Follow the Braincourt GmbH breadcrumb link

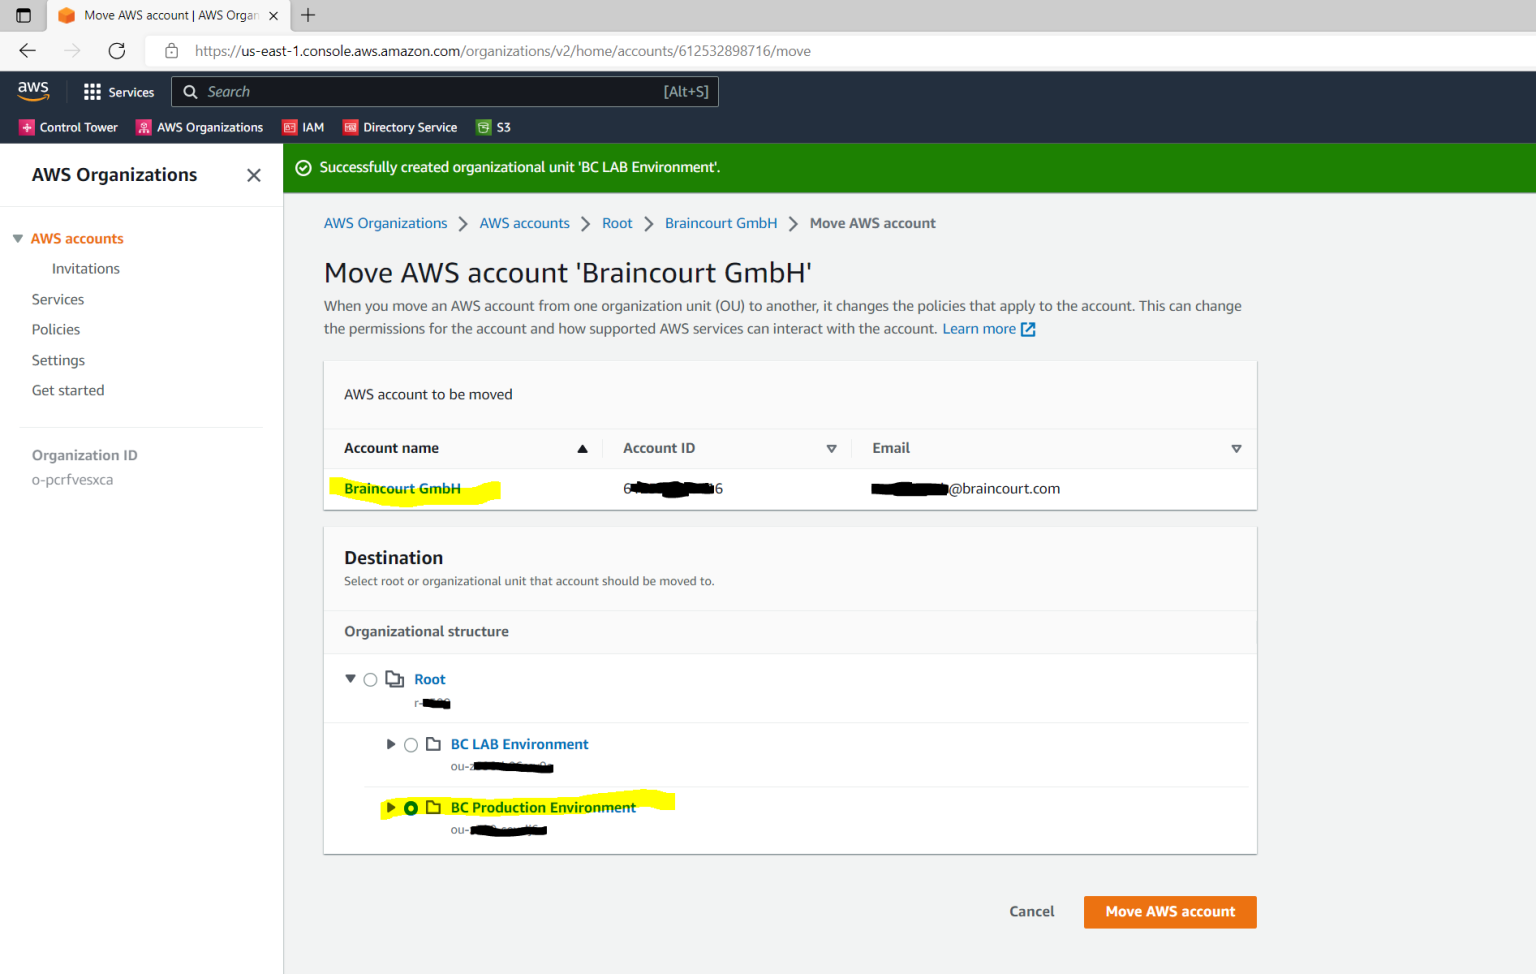[x=720, y=223]
